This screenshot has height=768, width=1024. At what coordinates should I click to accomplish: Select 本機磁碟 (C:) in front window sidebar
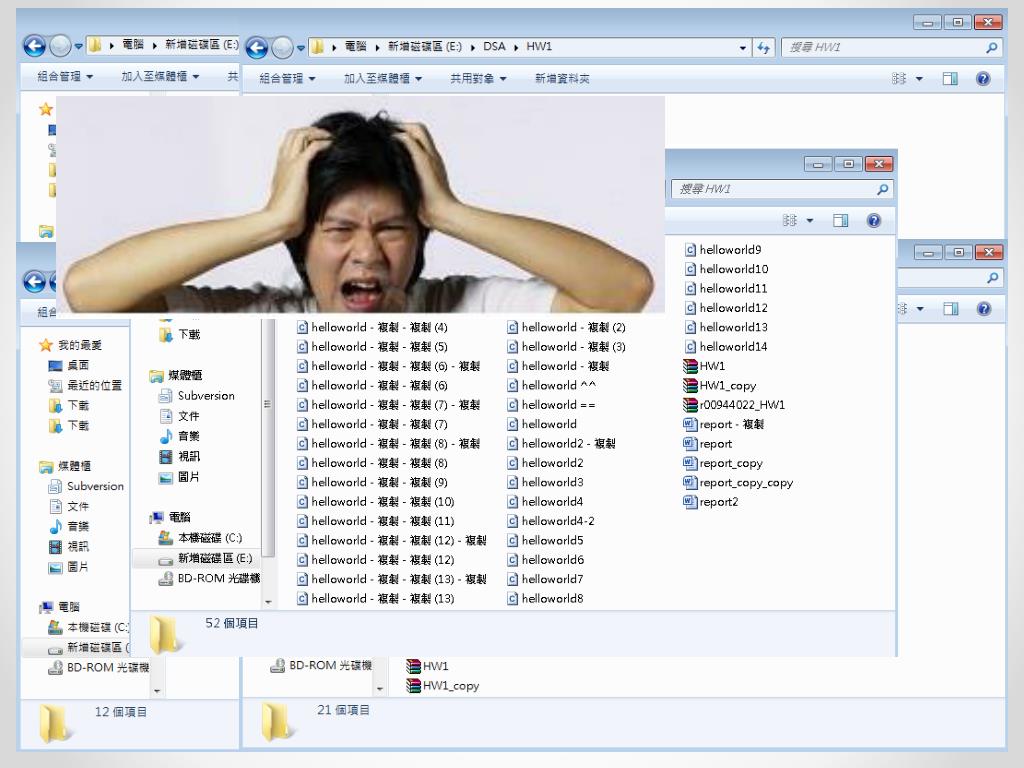coord(200,538)
